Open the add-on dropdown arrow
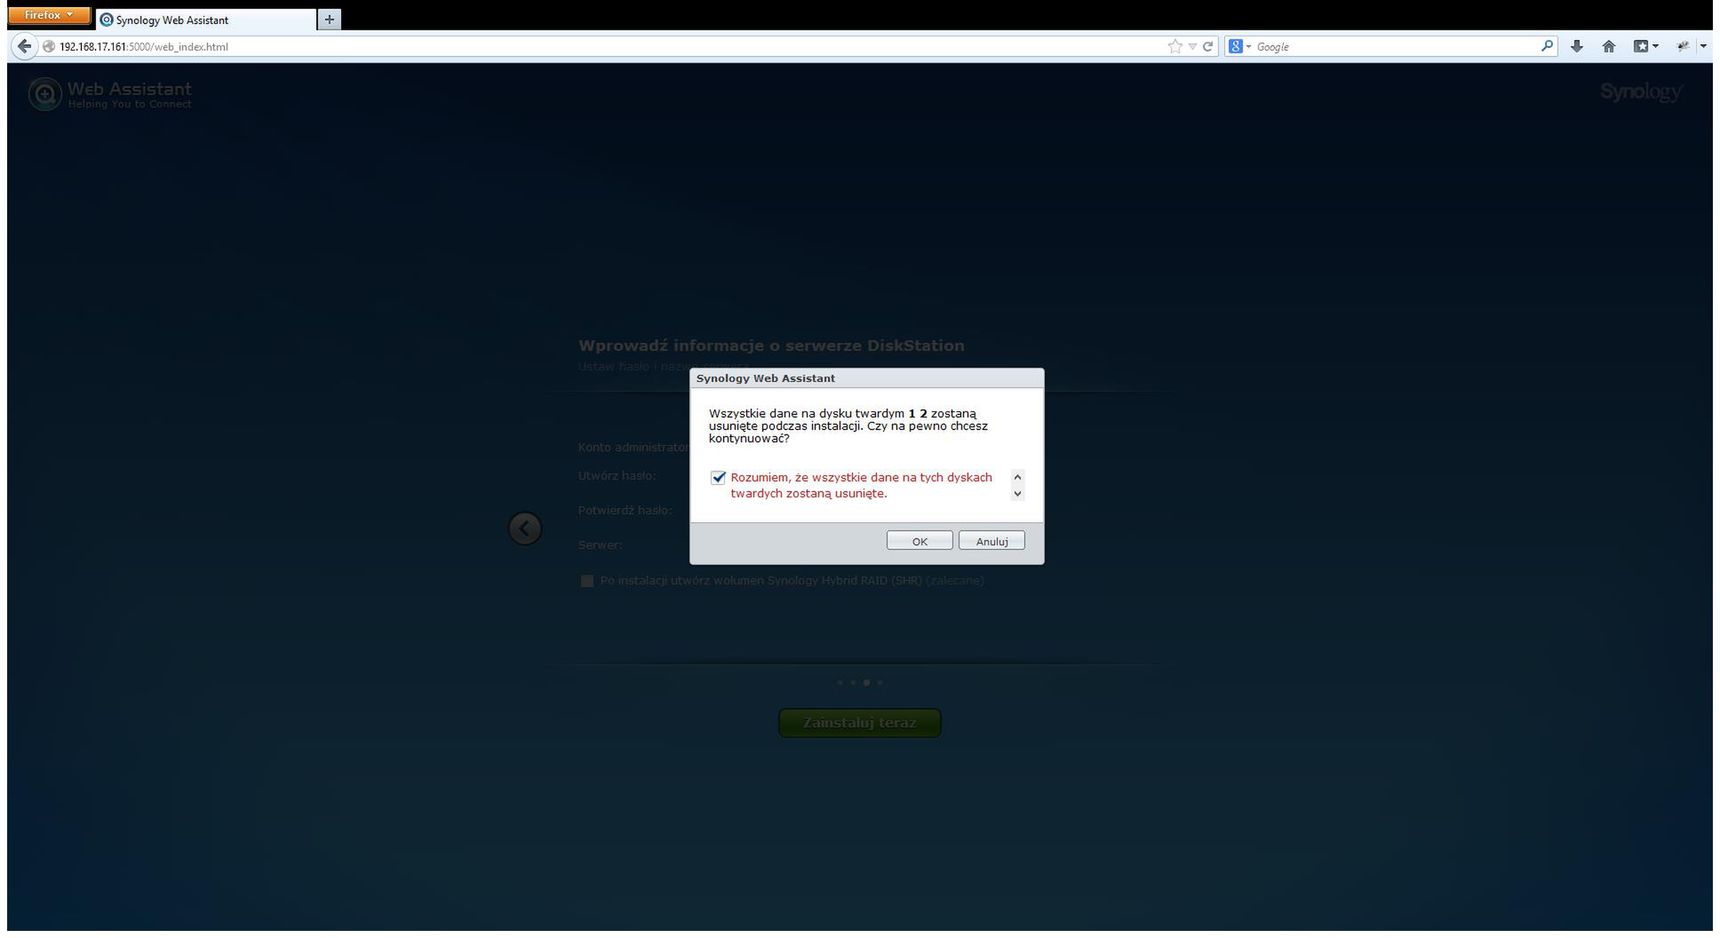 (1704, 46)
